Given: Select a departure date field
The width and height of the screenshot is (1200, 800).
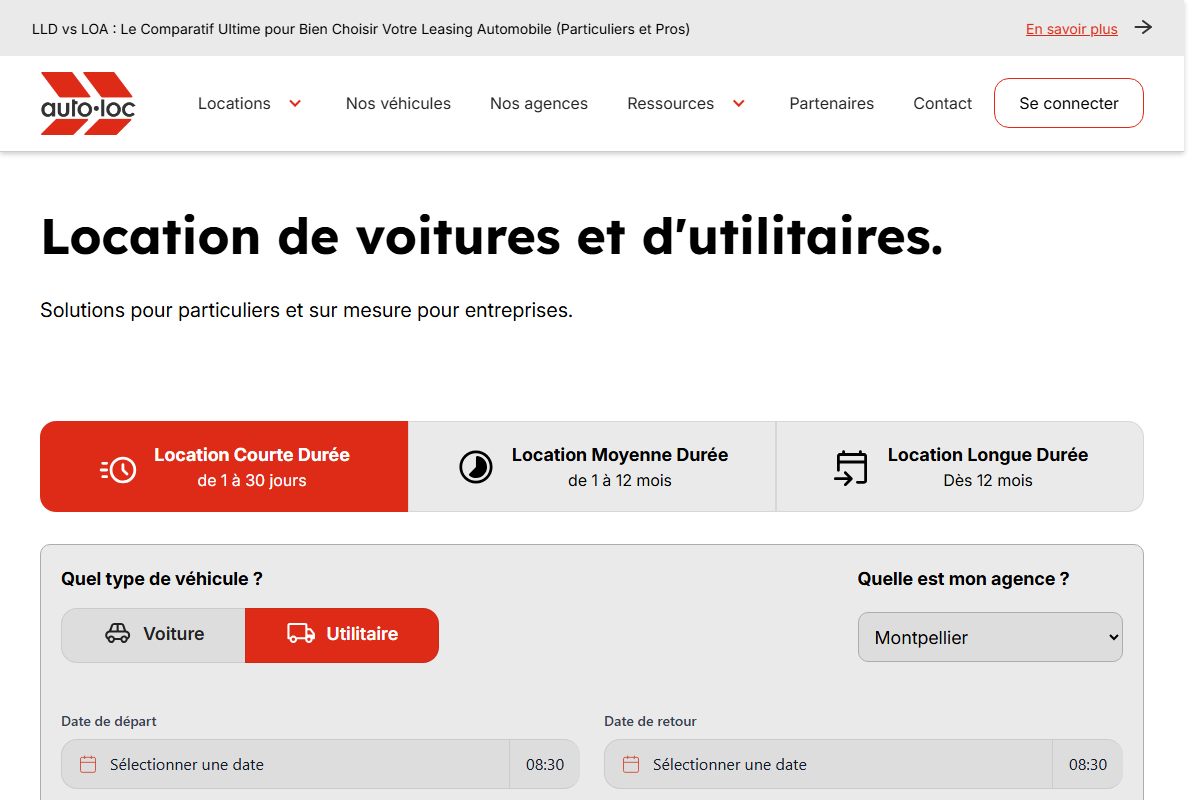Looking at the screenshot, I should click(x=285, y=764).
